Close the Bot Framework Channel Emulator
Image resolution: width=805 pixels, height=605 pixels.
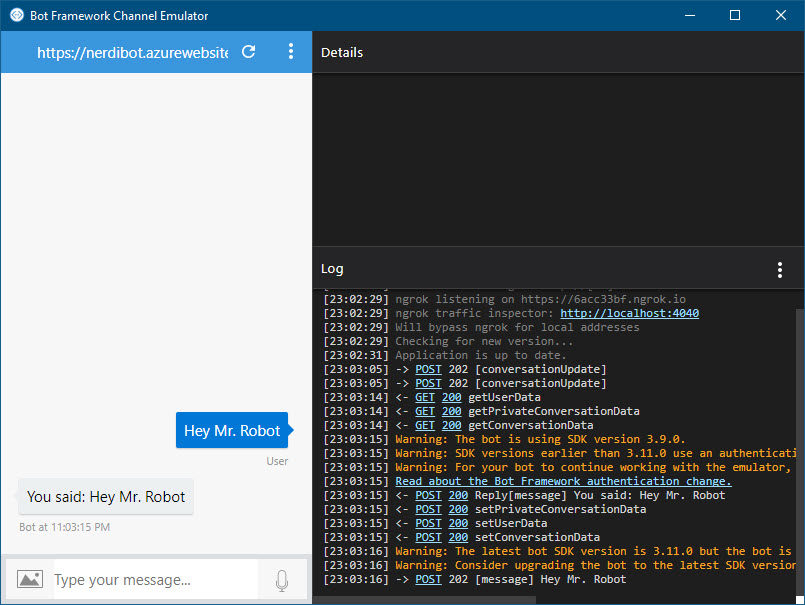tap(780, 15)
